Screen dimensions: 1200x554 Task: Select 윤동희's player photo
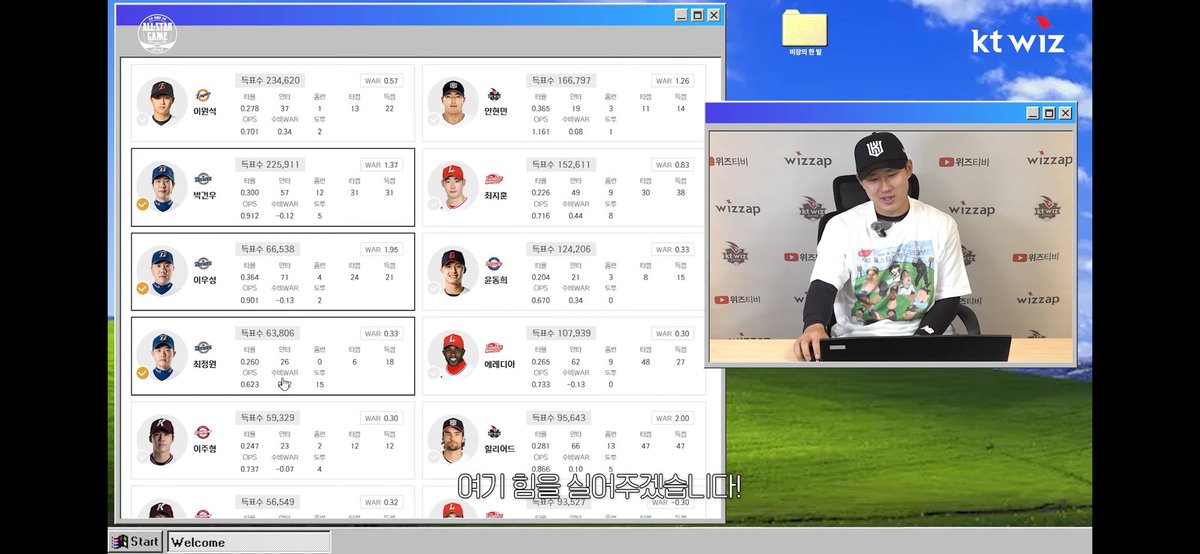pyautogui.click(x=453, y=270)
